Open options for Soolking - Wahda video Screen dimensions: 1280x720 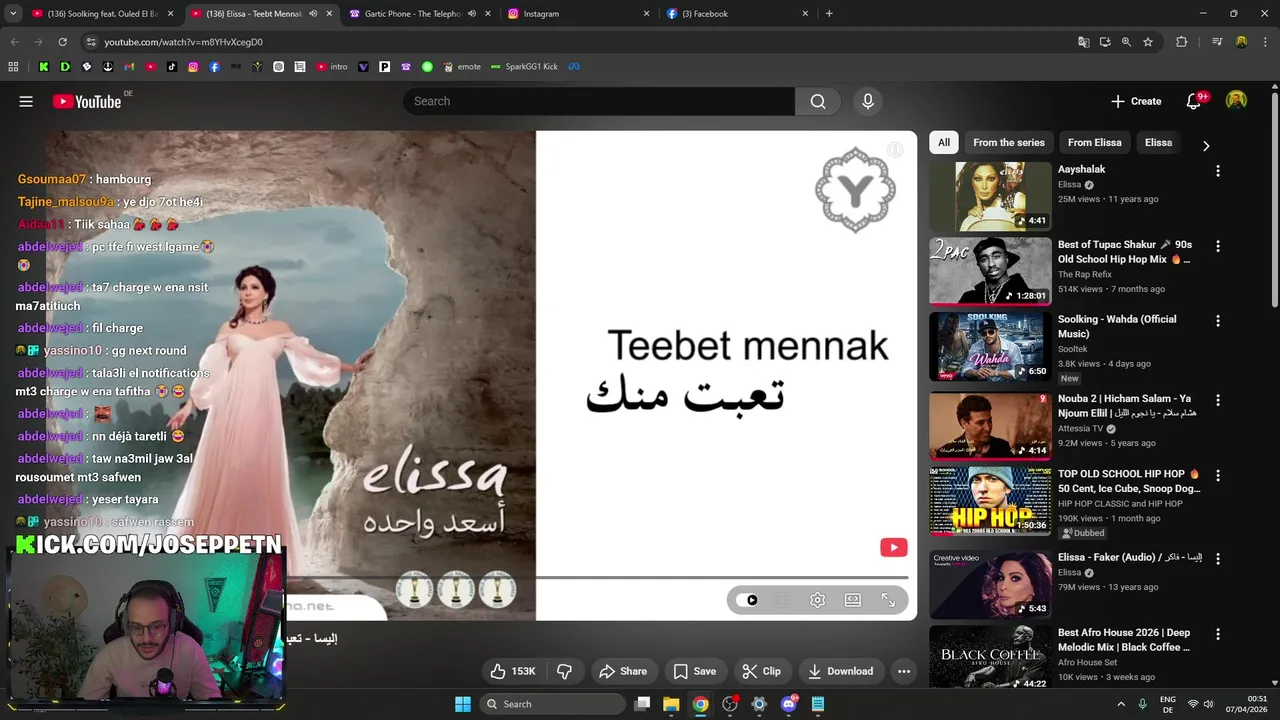coord(1217,321)
